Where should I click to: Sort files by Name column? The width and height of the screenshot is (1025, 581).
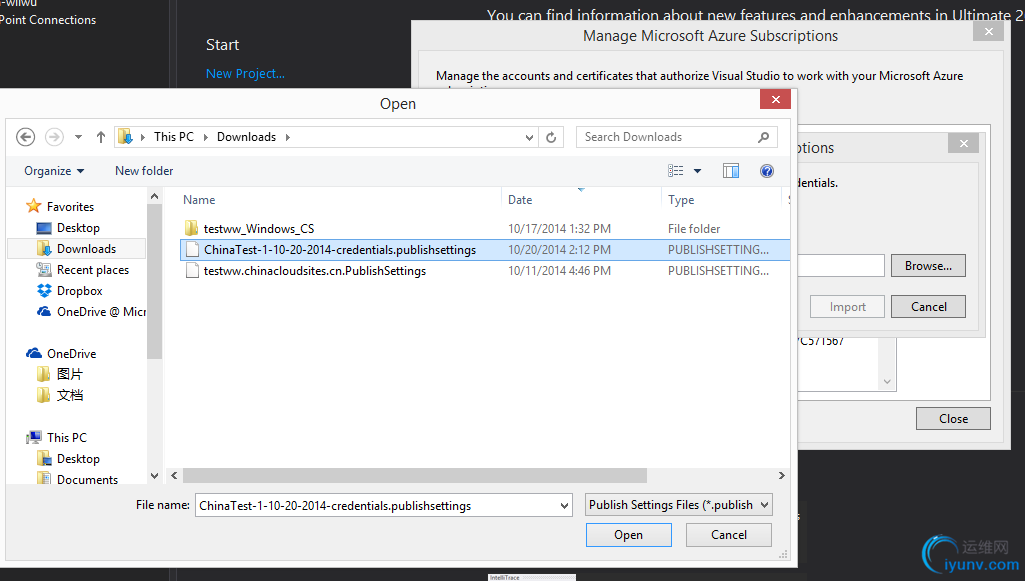click(x=199, y=200)
